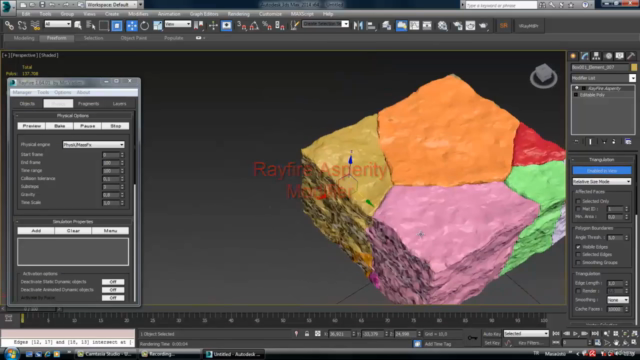This screenshot has width=640, height=360.
Task: Open the Utilities command panel tab
Action: click(x=631, y=56)
